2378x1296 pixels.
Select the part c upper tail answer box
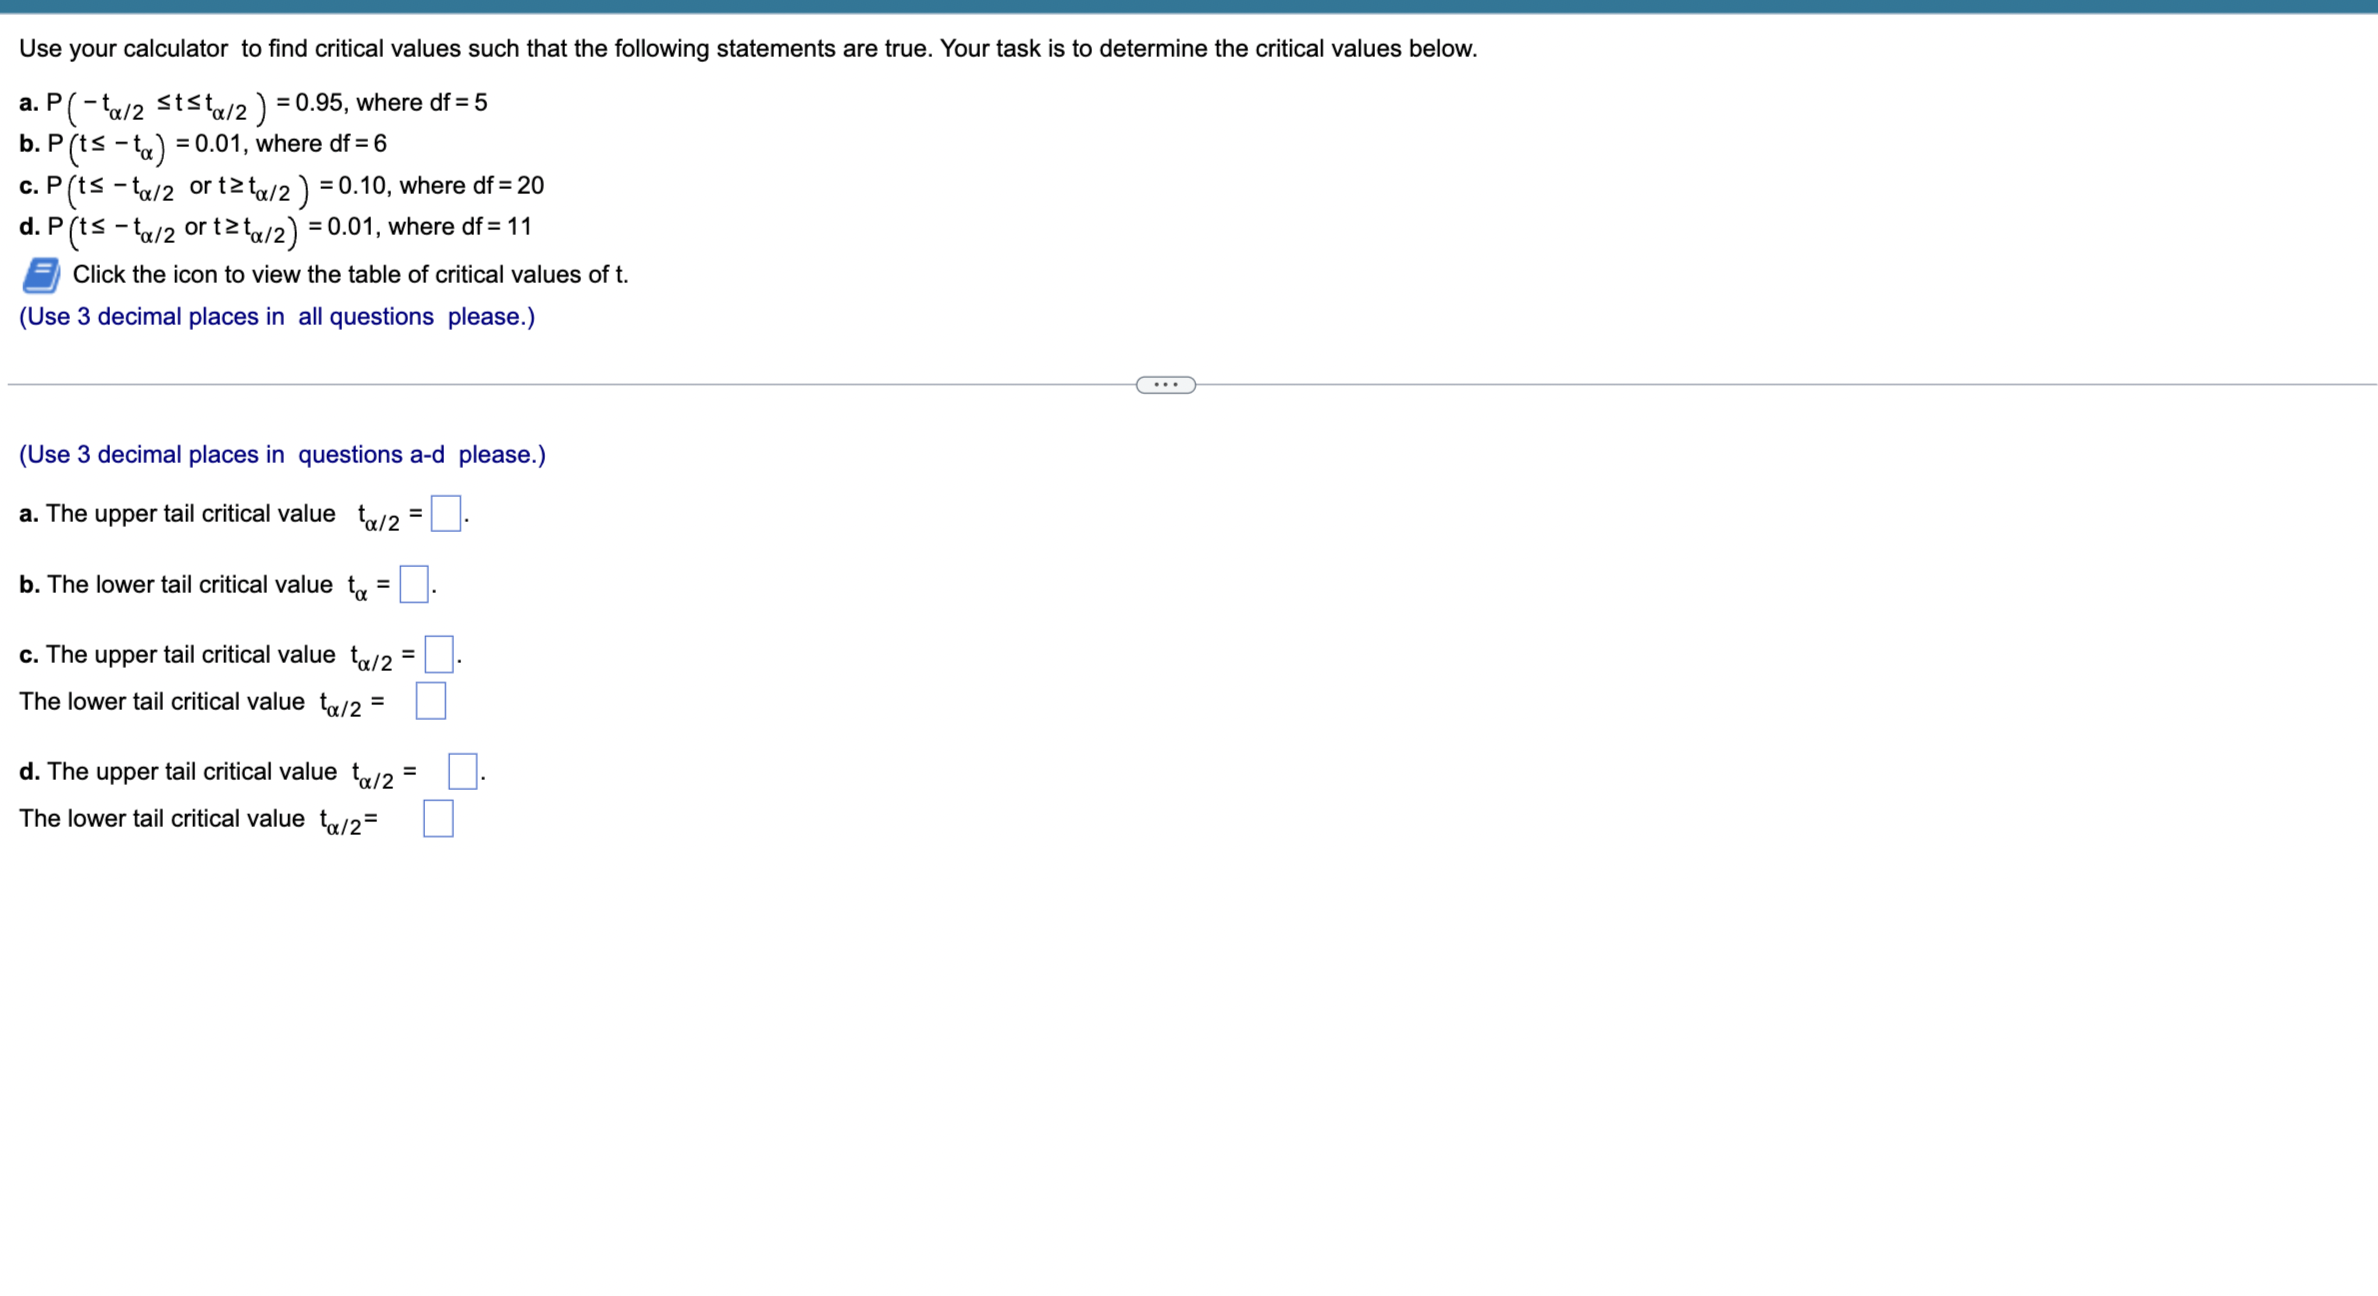(x=438, y=654)
